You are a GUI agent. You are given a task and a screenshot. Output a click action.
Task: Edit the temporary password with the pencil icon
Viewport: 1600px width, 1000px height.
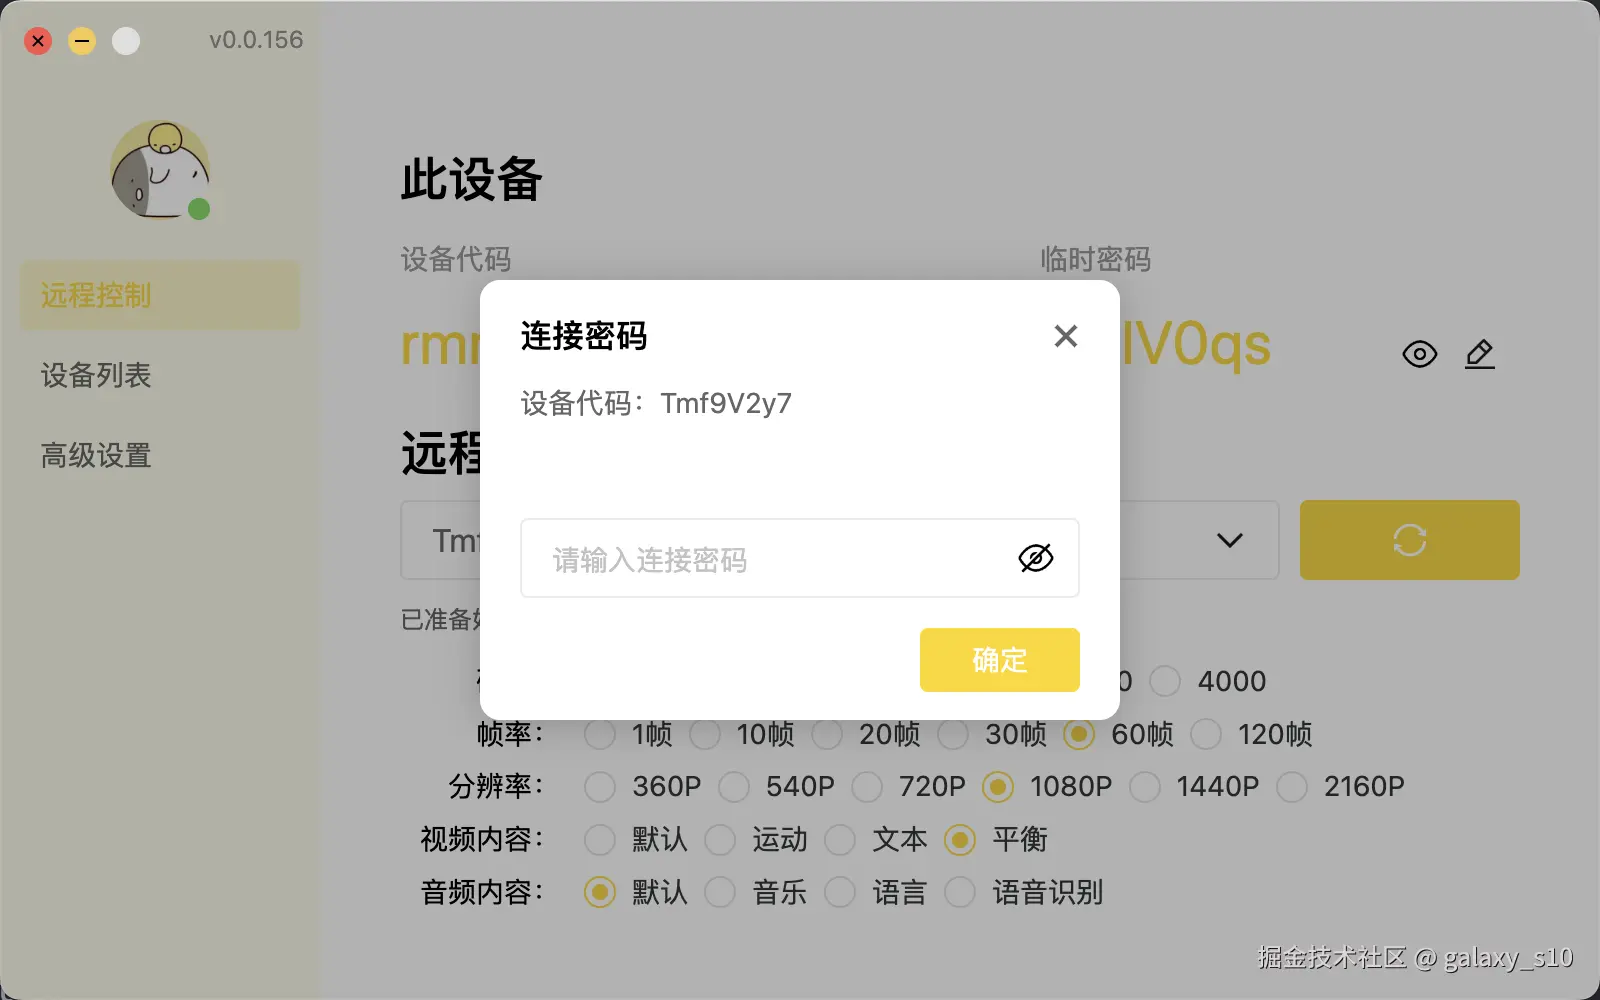click(1480, 354)
